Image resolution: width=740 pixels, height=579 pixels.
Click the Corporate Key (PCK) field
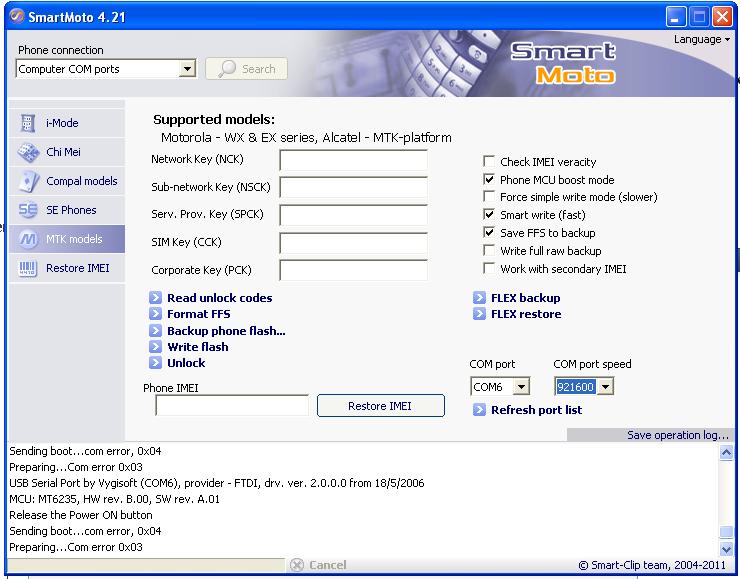[353, 270]
